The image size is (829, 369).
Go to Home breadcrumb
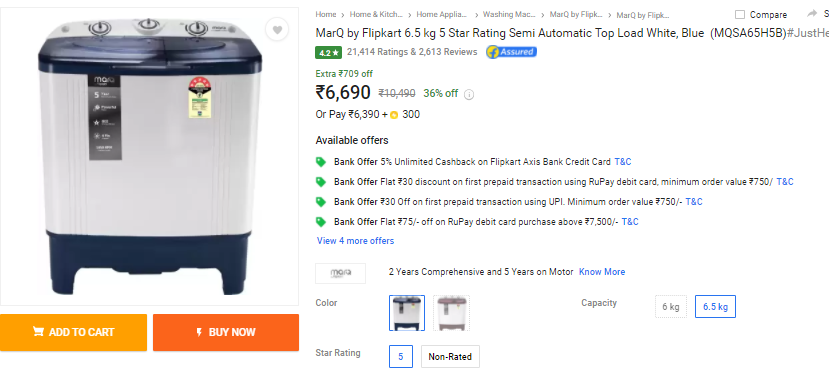pyautogui.click(x=326, y=15)
